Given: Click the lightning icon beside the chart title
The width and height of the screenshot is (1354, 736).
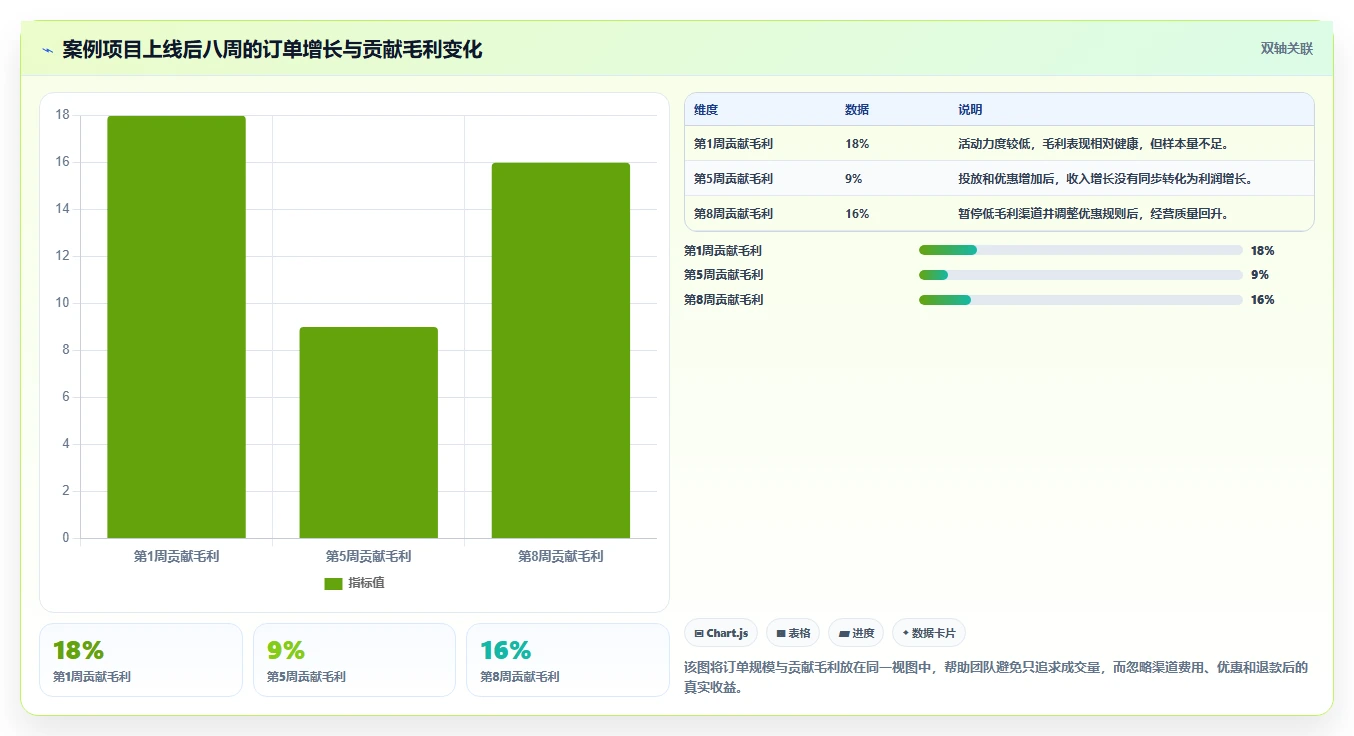Looking at the screenshot, I should tap(47, 50).
